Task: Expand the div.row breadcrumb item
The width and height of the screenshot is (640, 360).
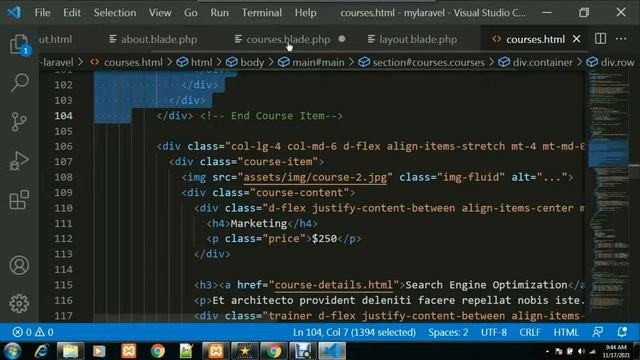Action: (617, 62)
